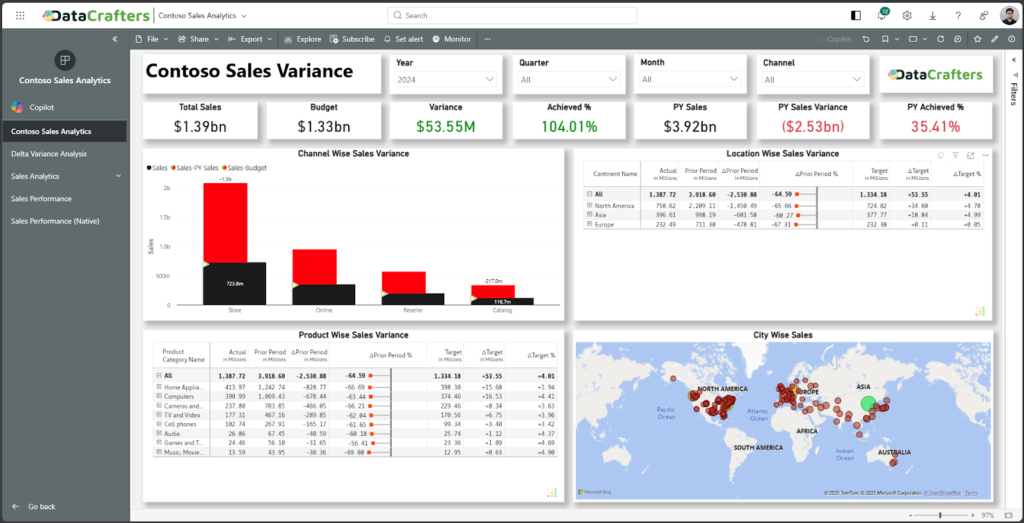Screen dimensions: 1024x523
Task: Open the help question mark icon
Action: click(958, 16)
